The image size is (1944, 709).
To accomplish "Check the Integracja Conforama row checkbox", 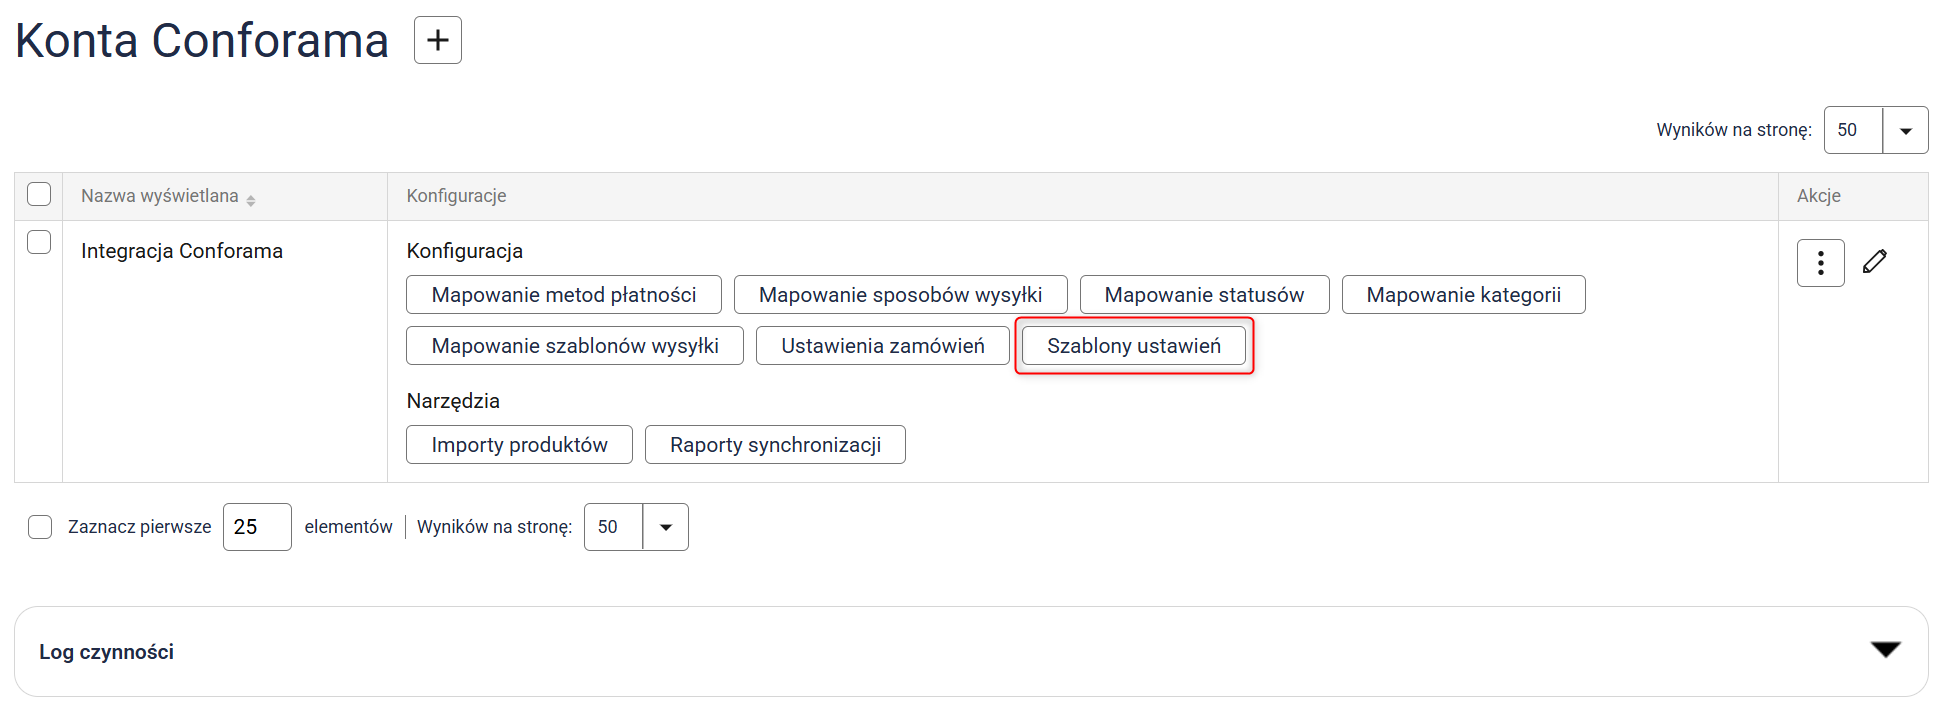I will click(x=39, y=242).
